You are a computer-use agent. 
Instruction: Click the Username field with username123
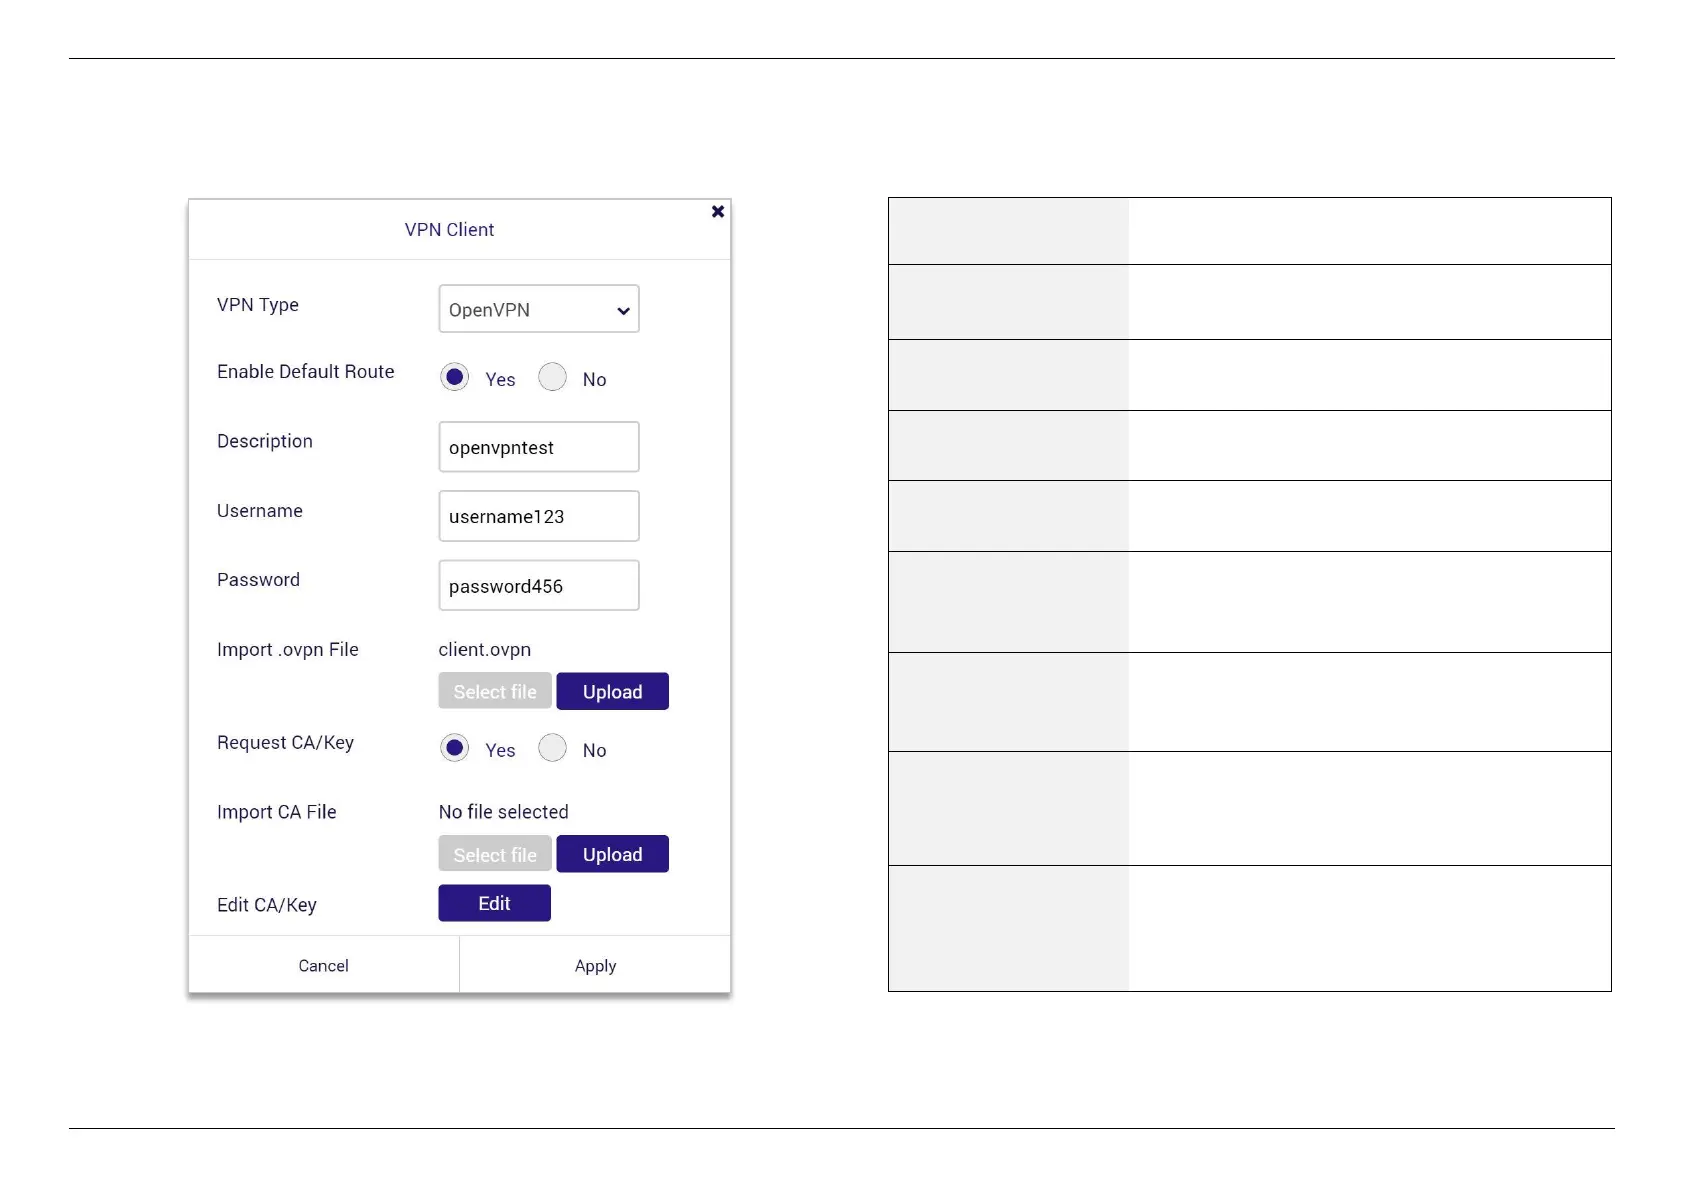tap(539, 516)
